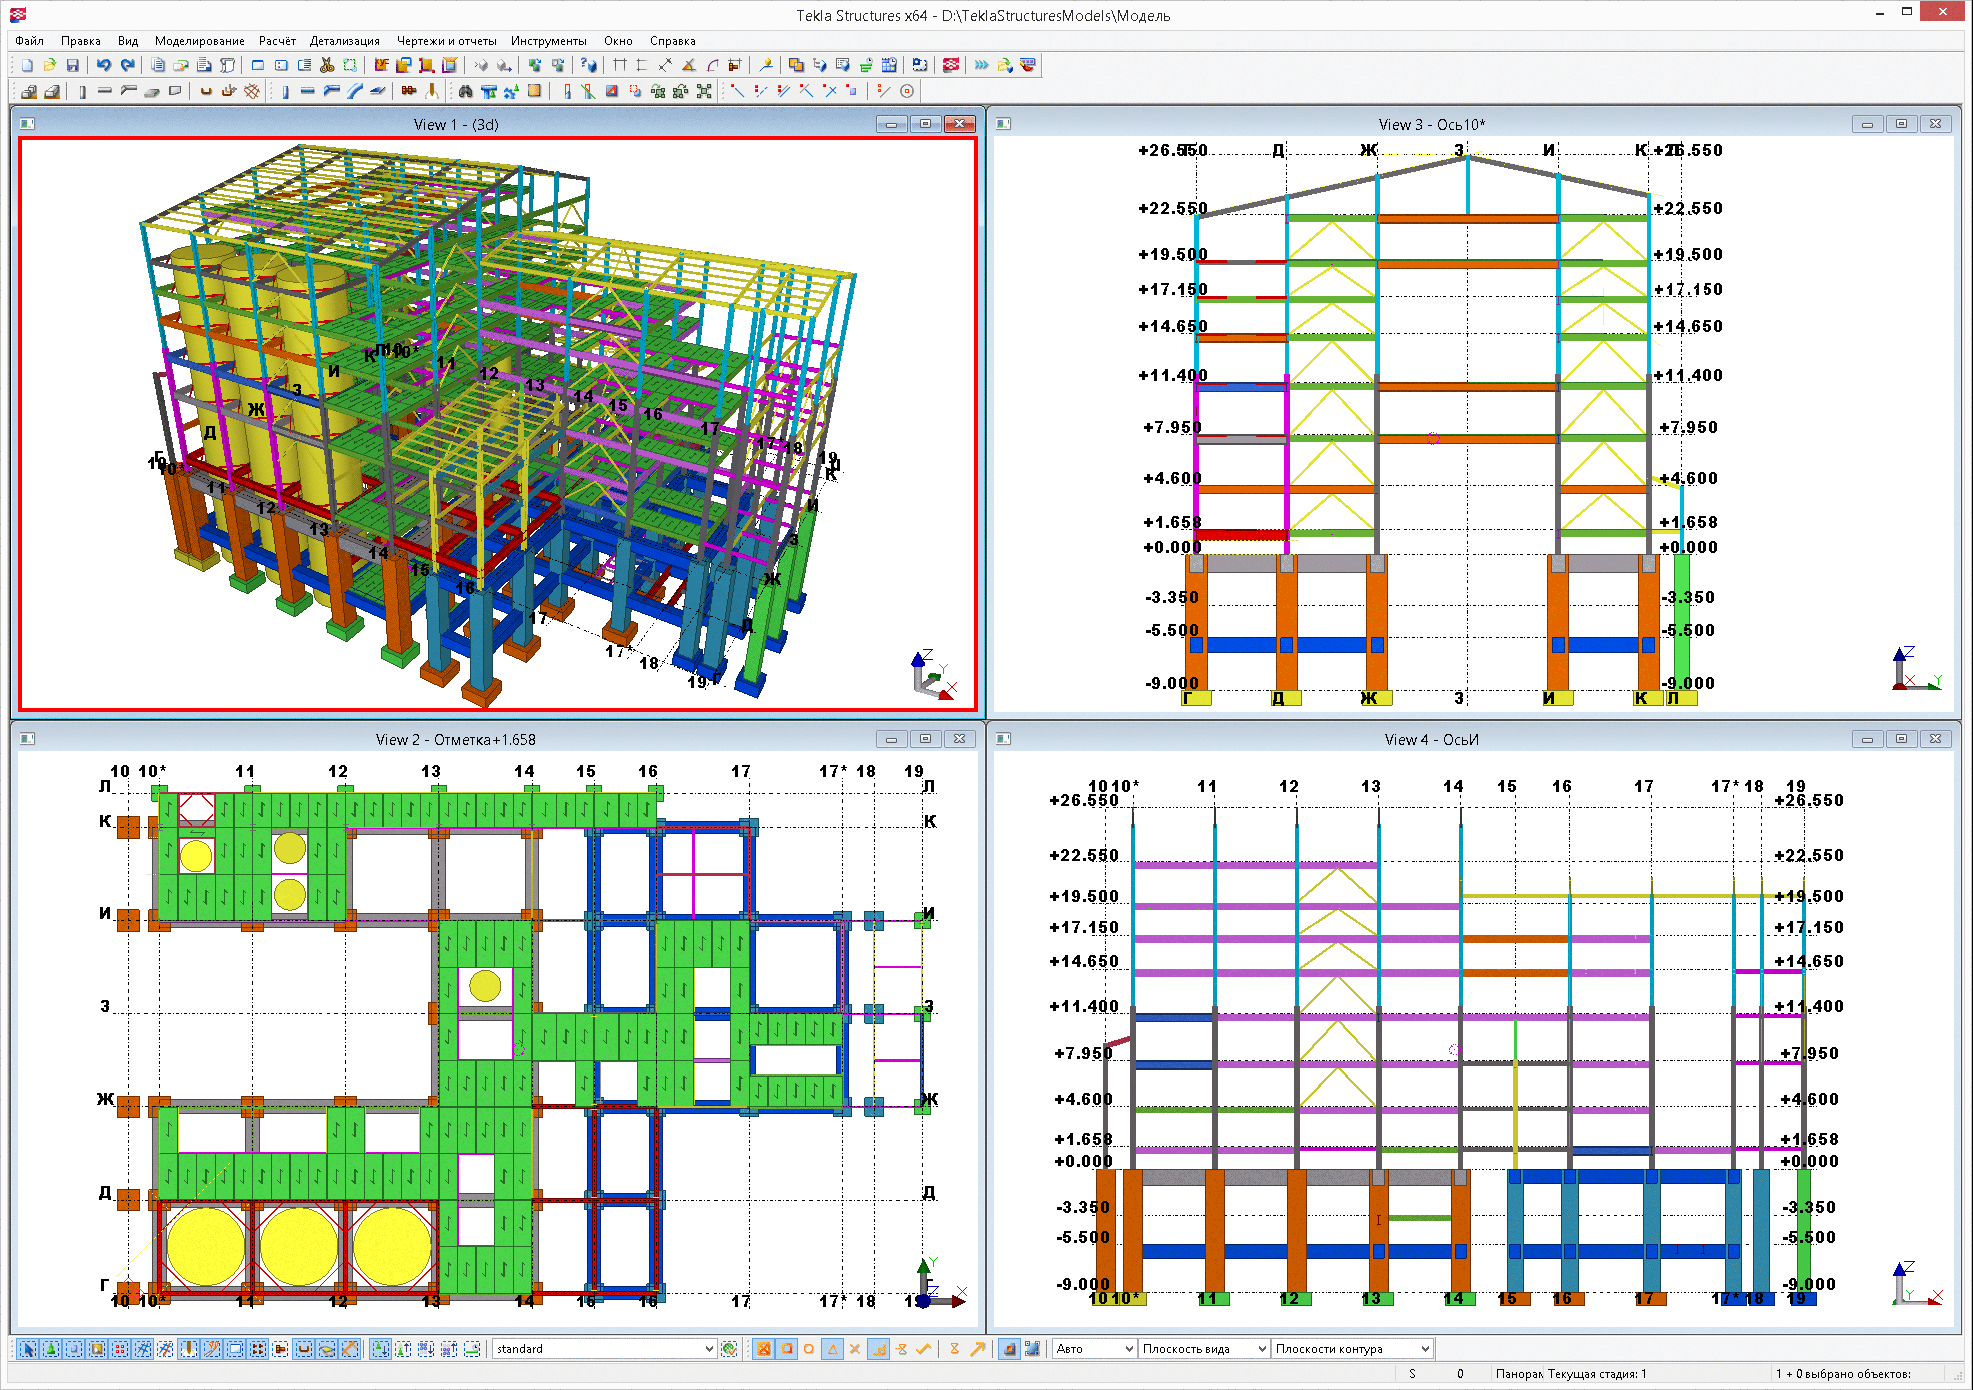Open the Чертежи и отчеты menu

pos(446,41)
